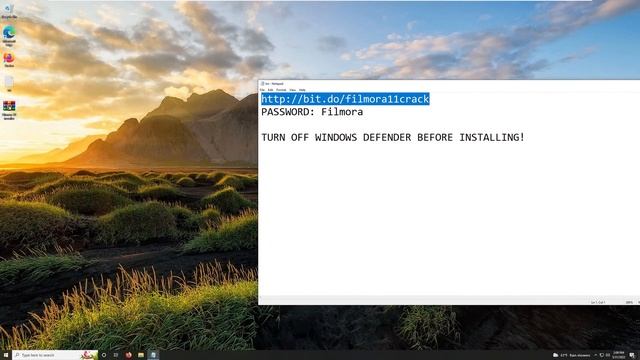This screenshot has height=360, width=640.
Task: Click the network icon in system tray
Action: click(602, 355)
